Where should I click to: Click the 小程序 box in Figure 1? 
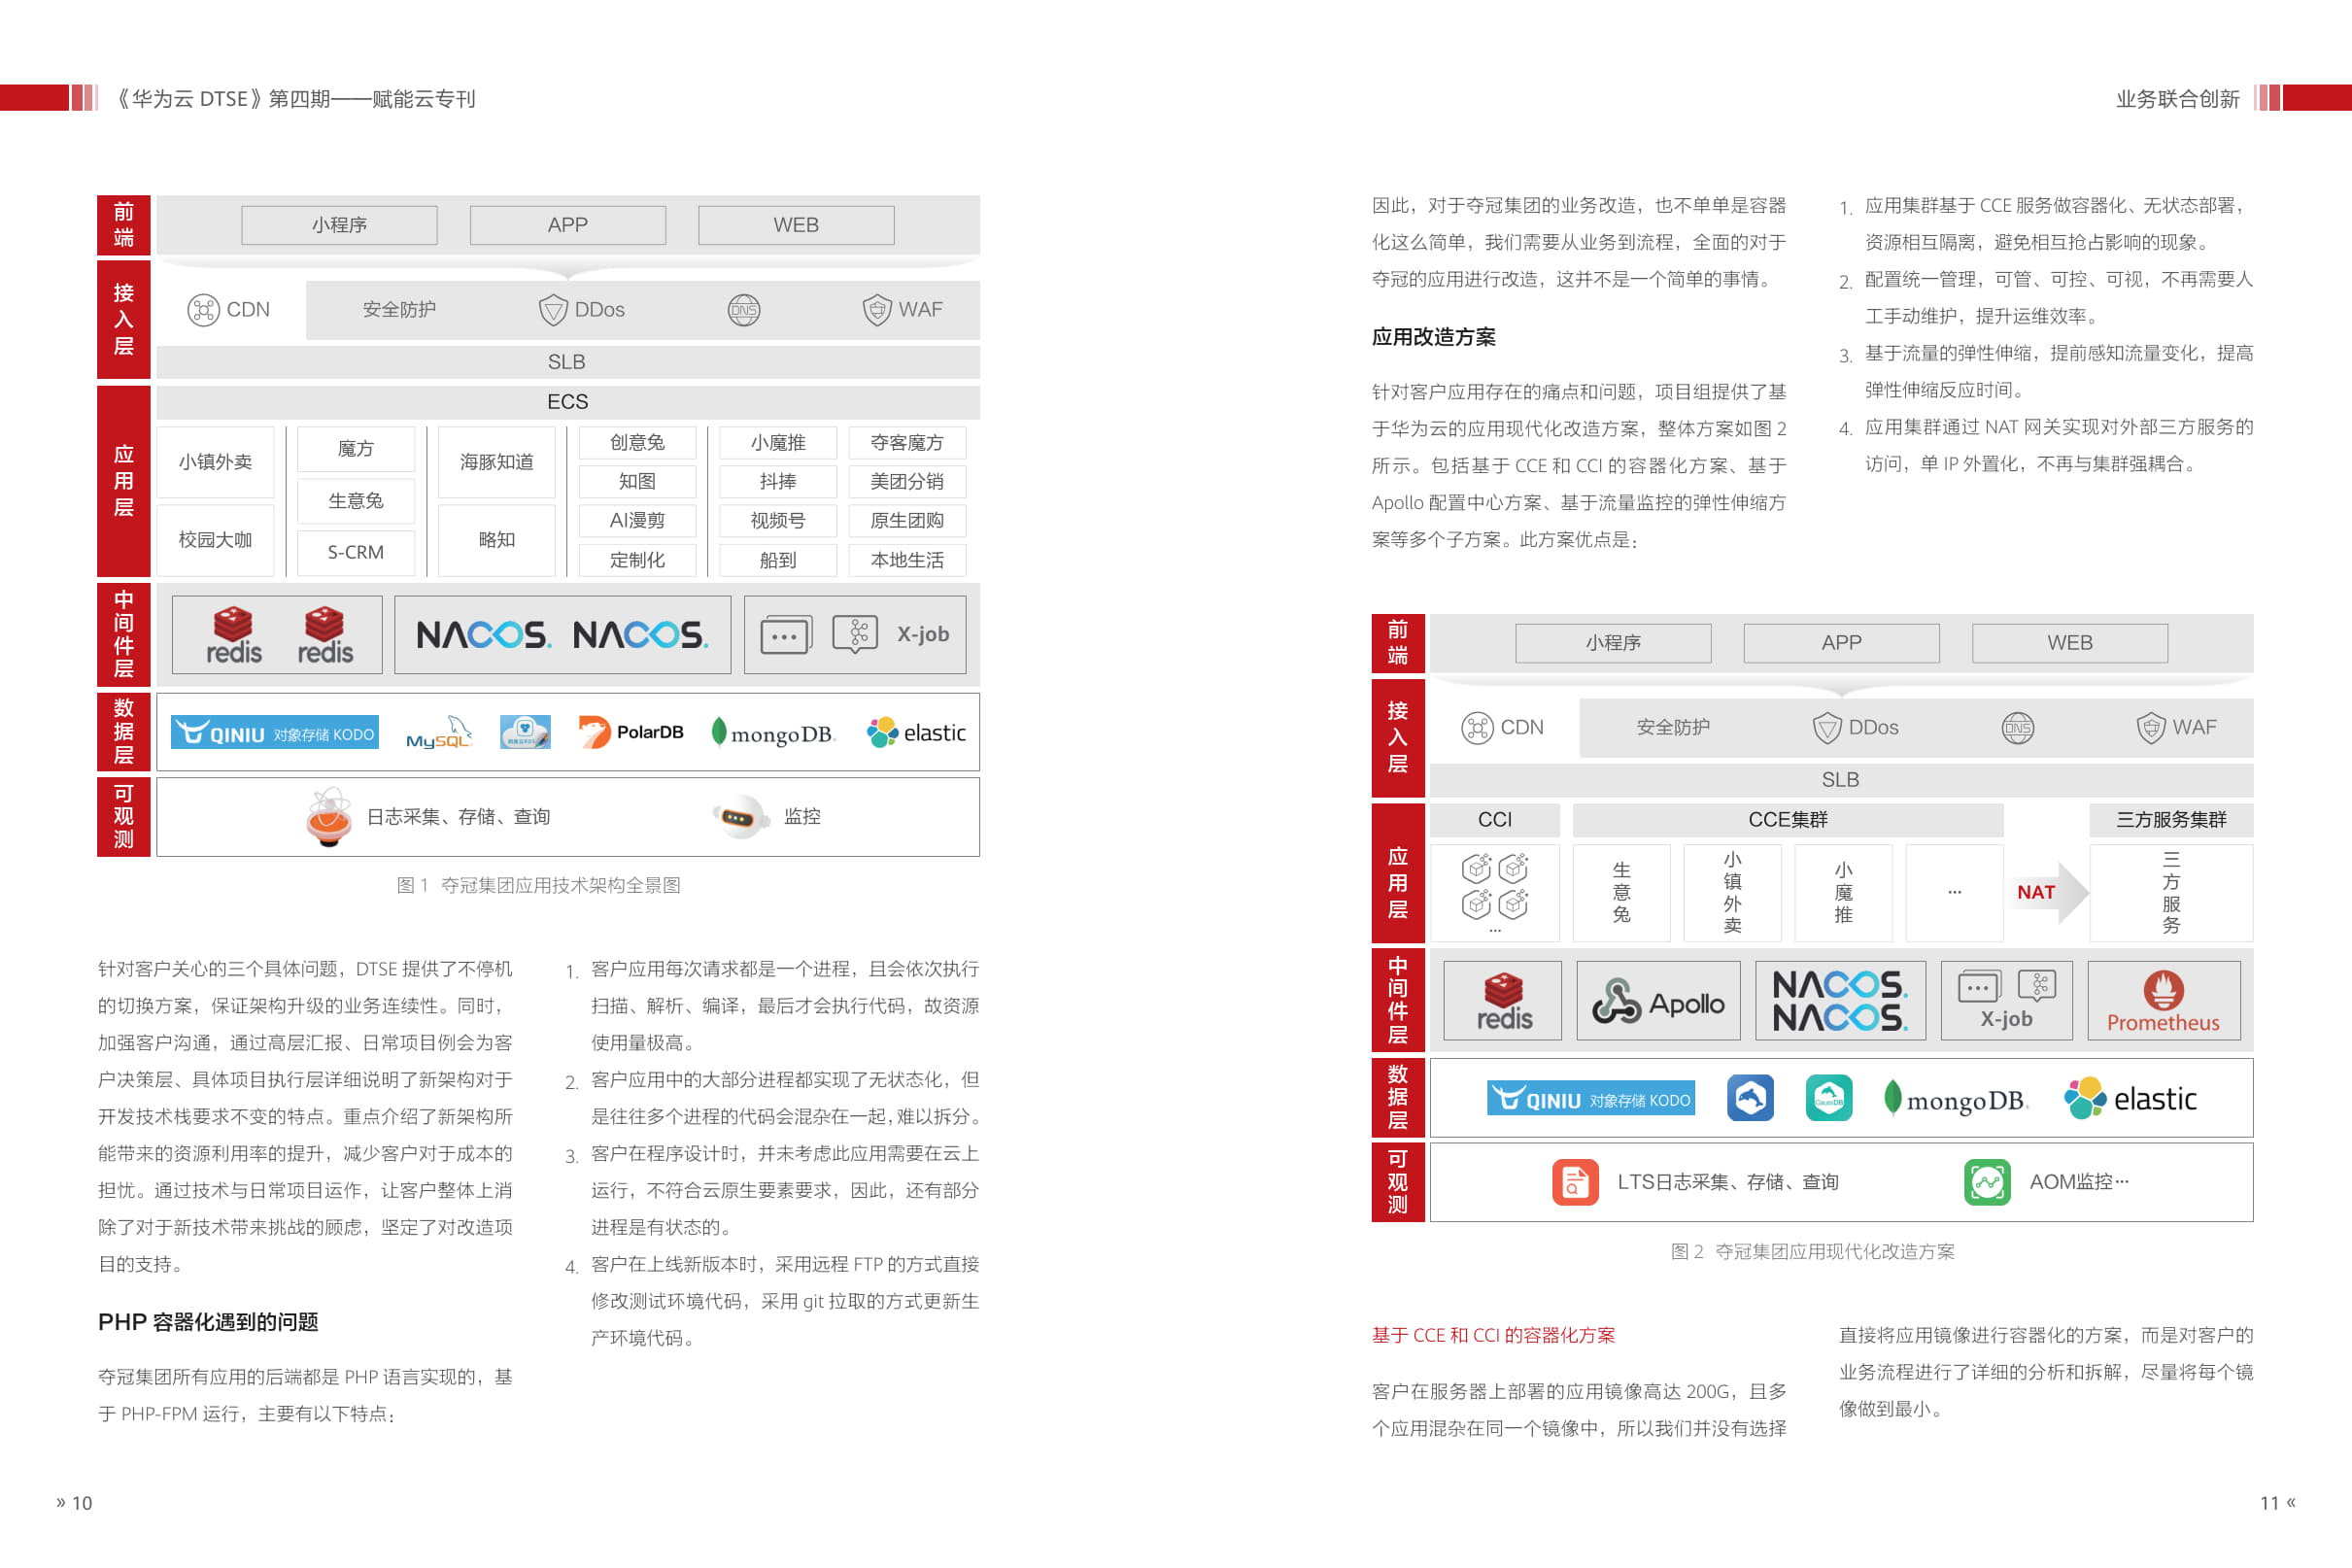click(x=339, y=225)
